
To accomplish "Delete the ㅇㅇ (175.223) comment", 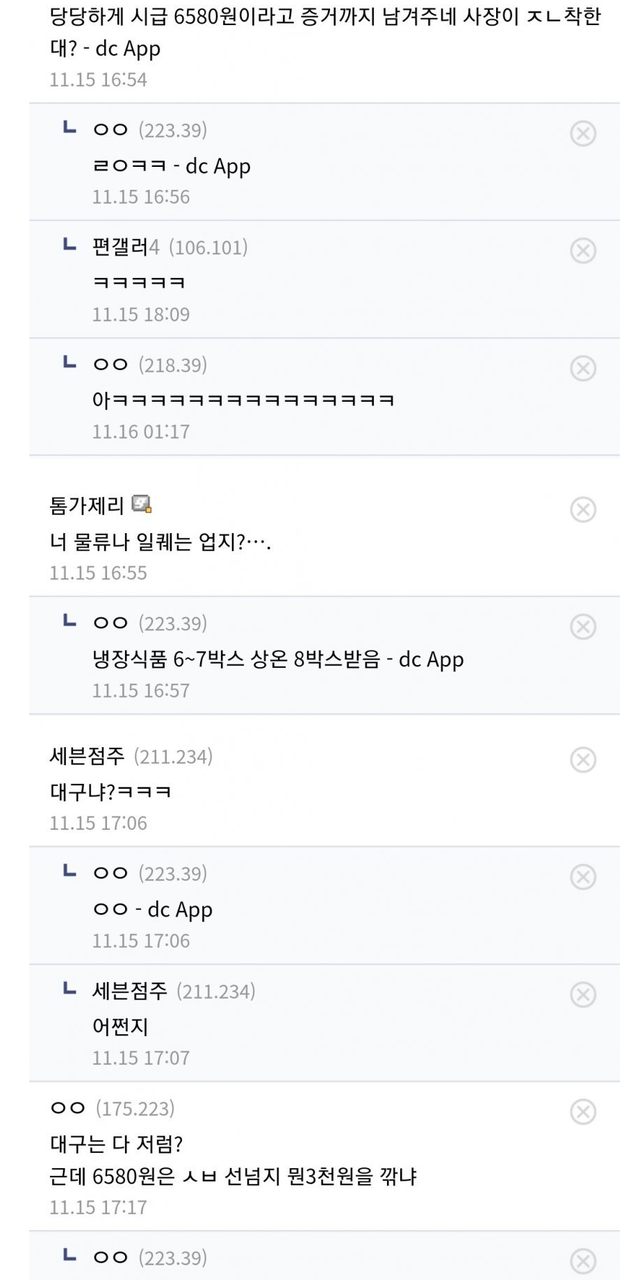I will click(x=583, y=1111).
